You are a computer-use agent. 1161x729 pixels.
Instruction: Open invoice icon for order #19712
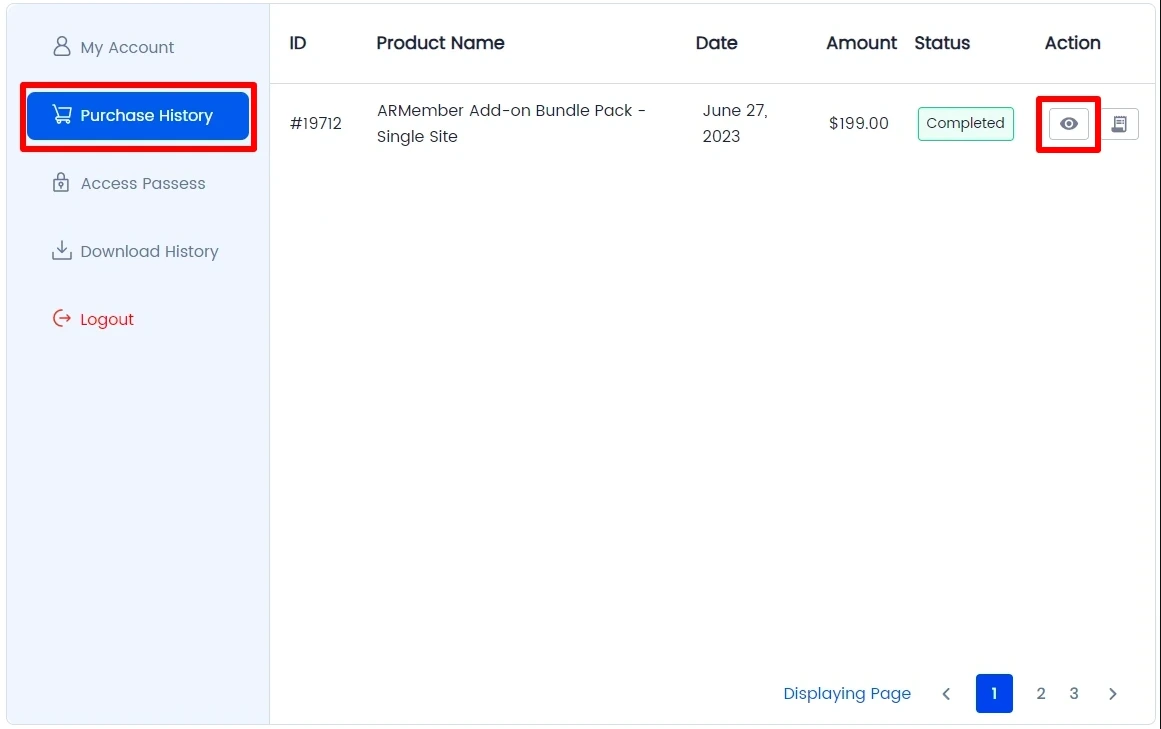tap(1119, 124)
